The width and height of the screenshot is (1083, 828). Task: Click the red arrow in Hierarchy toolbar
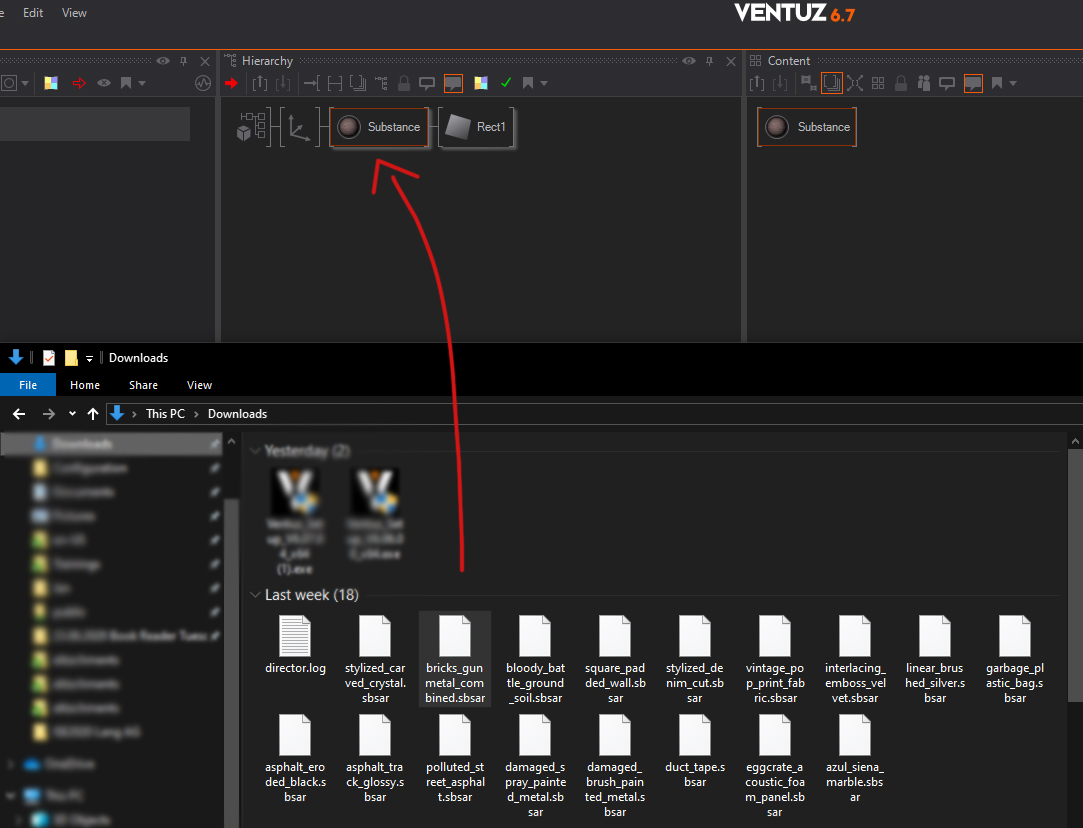(x=232, y=83)
